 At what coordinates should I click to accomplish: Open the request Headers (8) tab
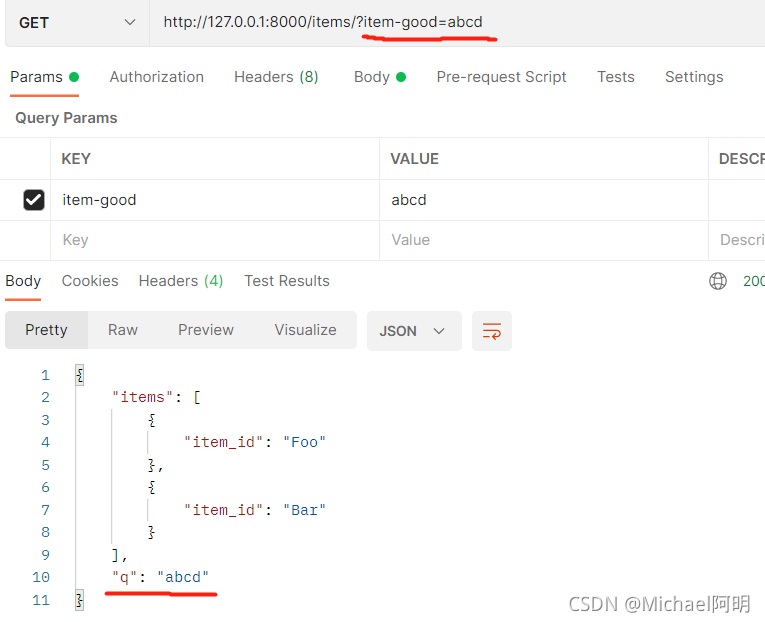276,77
